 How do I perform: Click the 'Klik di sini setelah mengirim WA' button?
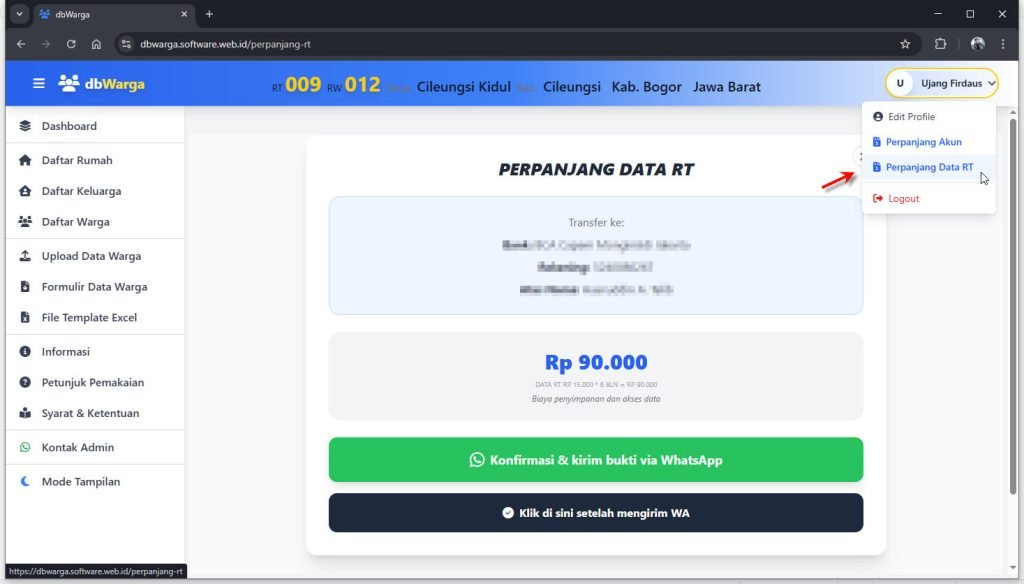pos(595,513)
